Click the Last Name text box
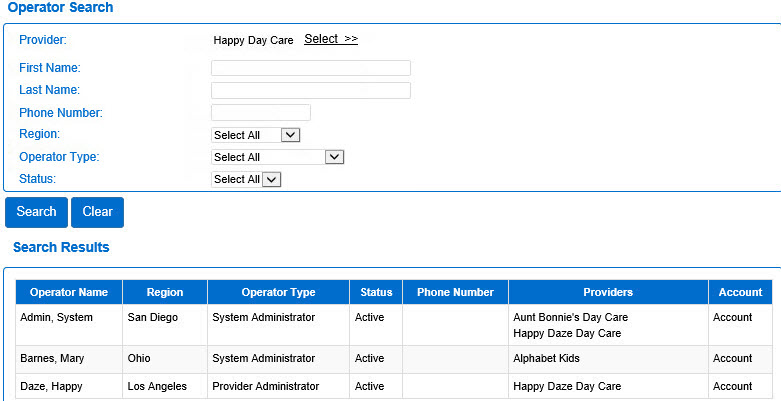Viewport: 781px width, 401px height. [310, 91]
